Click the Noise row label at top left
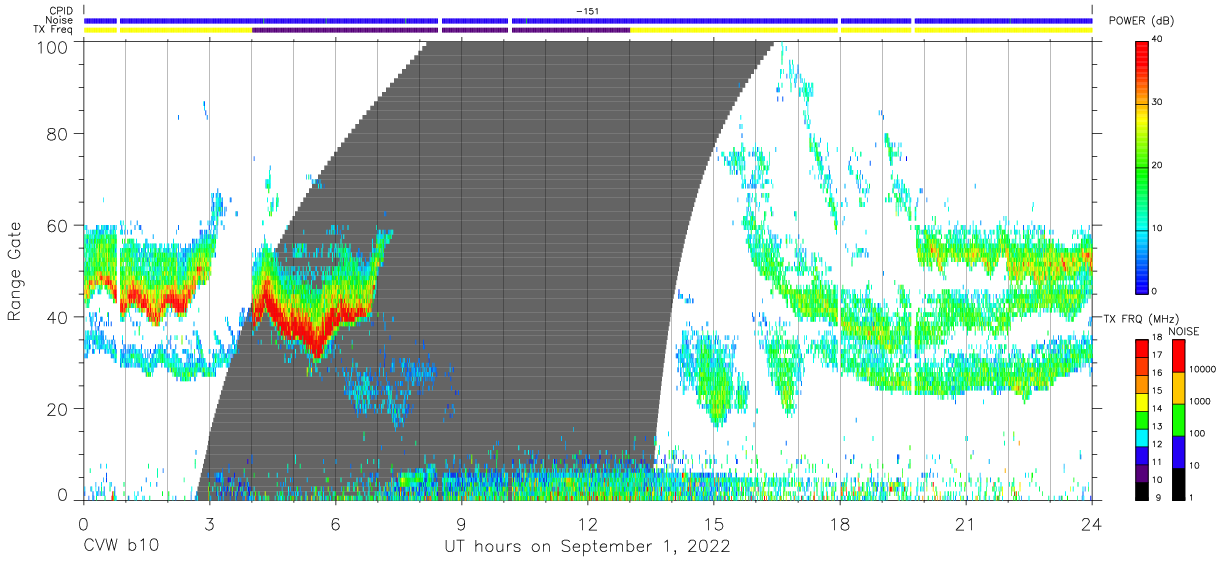Screen dimensions: 1228x567 pos(59,20)
